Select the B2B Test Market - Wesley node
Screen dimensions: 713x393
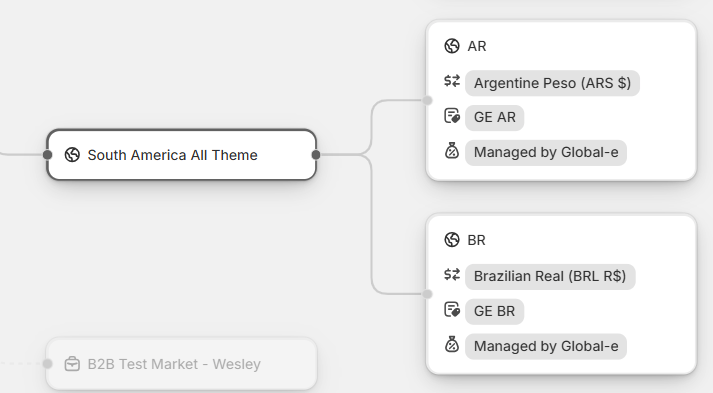(x=181, y=364)
